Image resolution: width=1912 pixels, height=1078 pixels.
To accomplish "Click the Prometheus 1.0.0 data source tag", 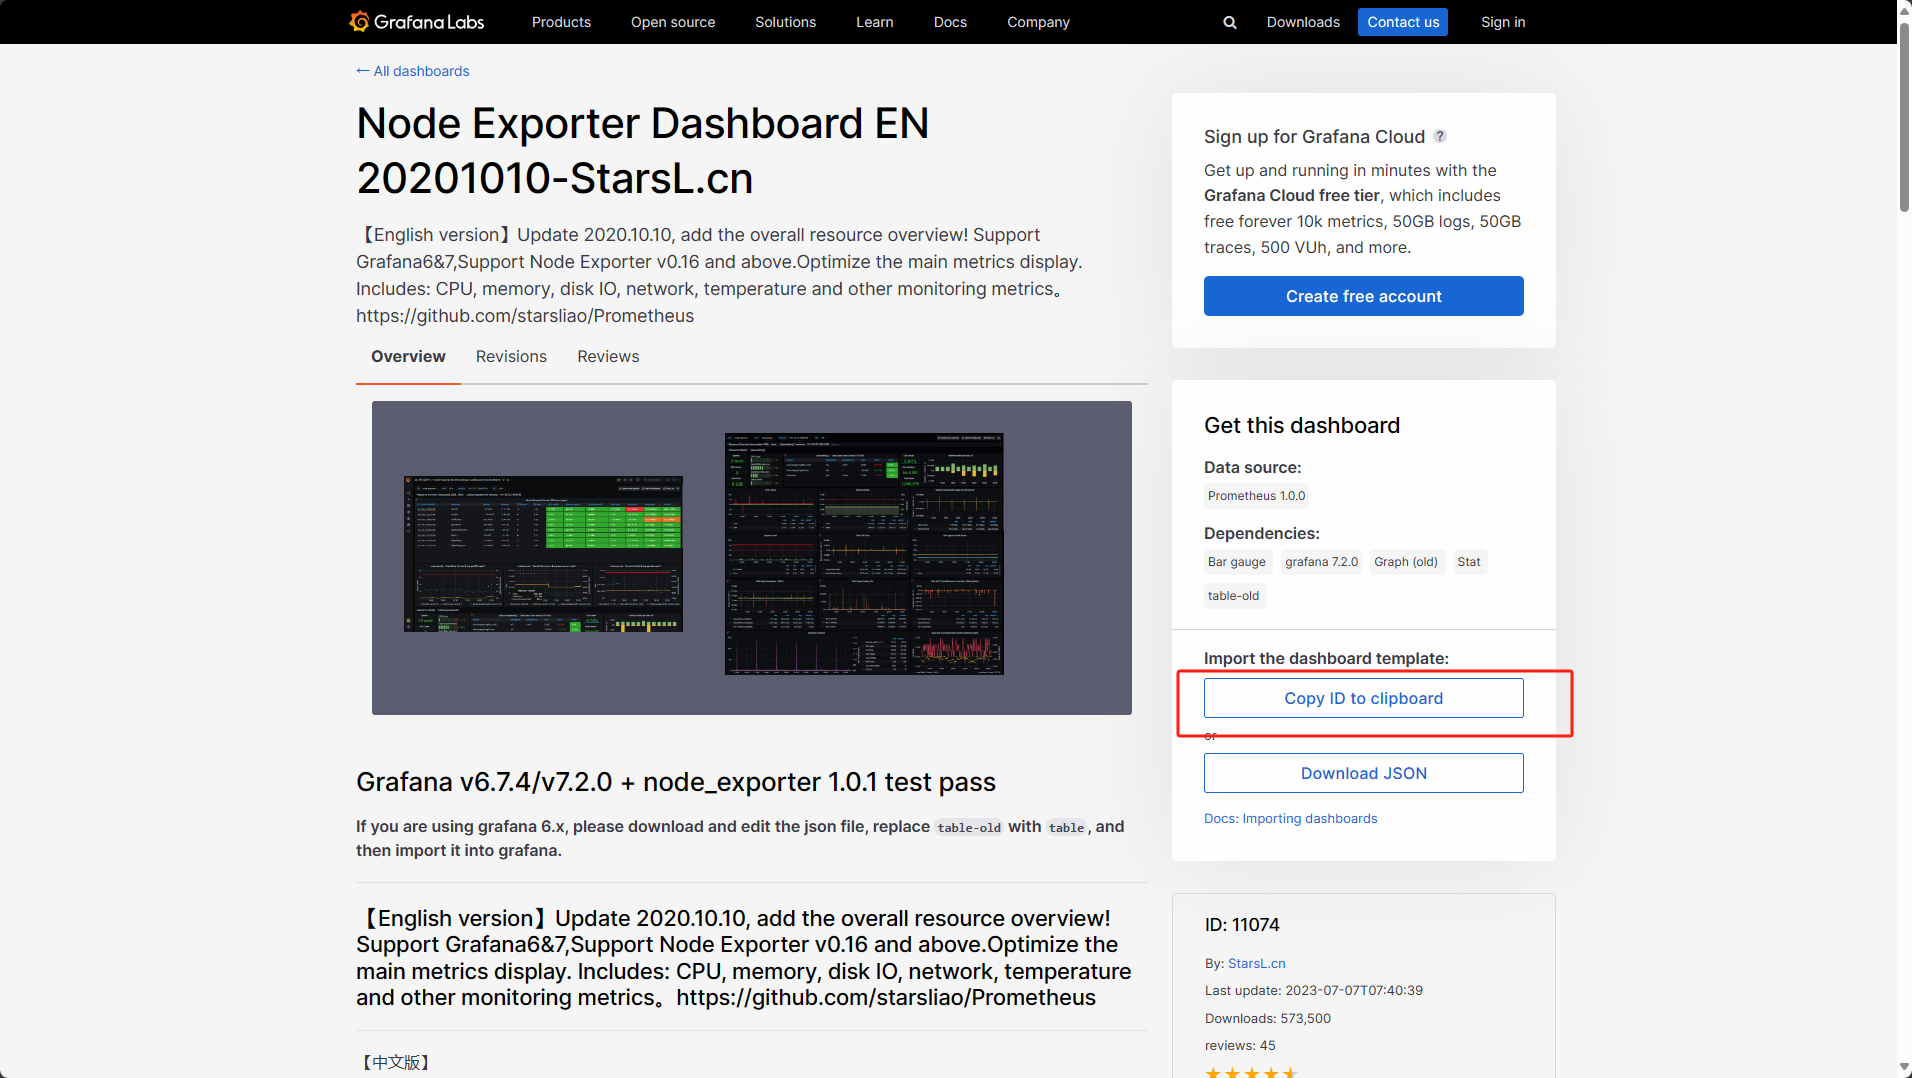I will (1256, 496).
